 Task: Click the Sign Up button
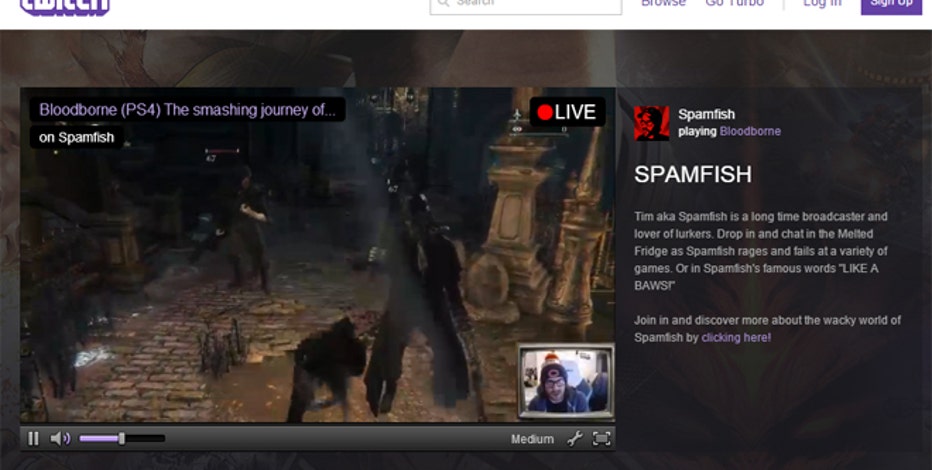click(x=892, y=5)
